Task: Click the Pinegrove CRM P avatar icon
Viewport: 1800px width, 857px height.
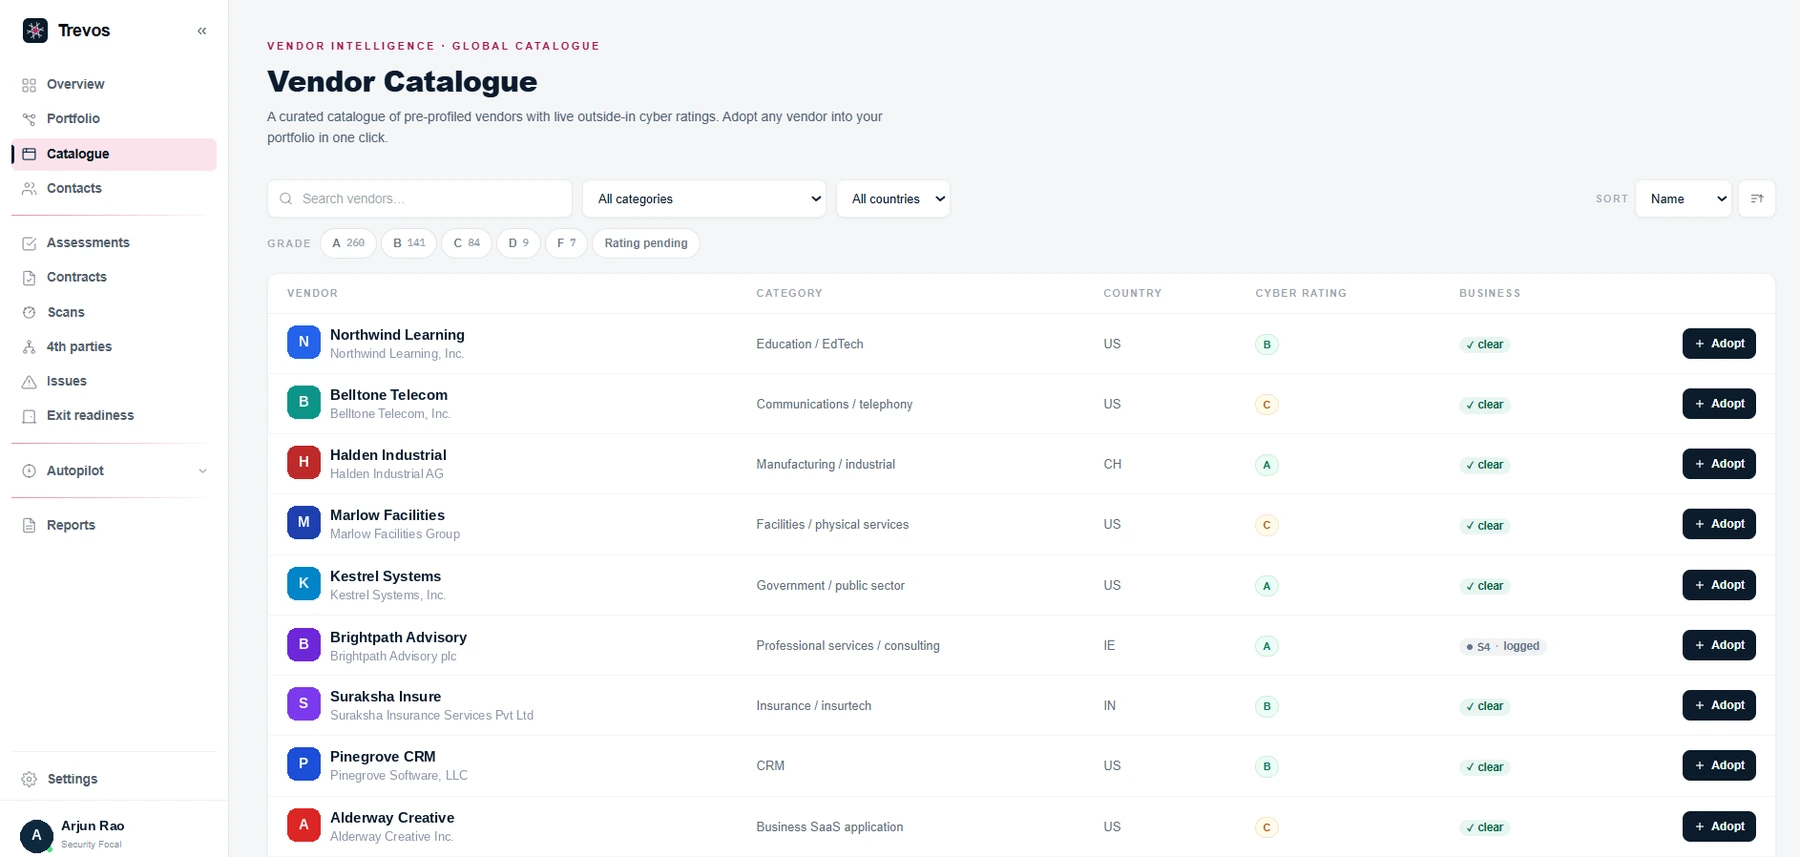Action: click(x=304, y=764)
